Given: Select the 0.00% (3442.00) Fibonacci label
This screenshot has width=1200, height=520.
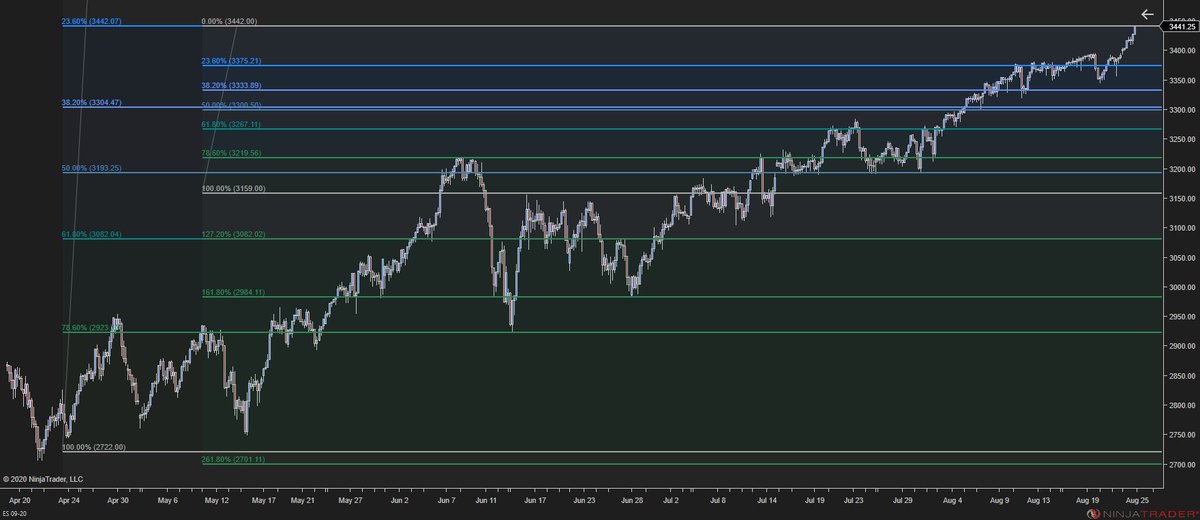Looking at the screenshot, I should pyautogui.click(x=229, y=21).
